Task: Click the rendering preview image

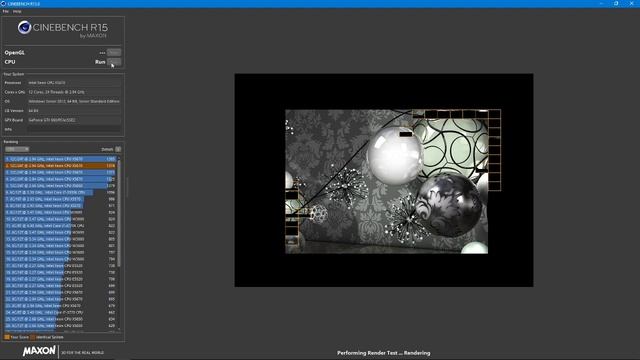Action: [x=384, y=180]
